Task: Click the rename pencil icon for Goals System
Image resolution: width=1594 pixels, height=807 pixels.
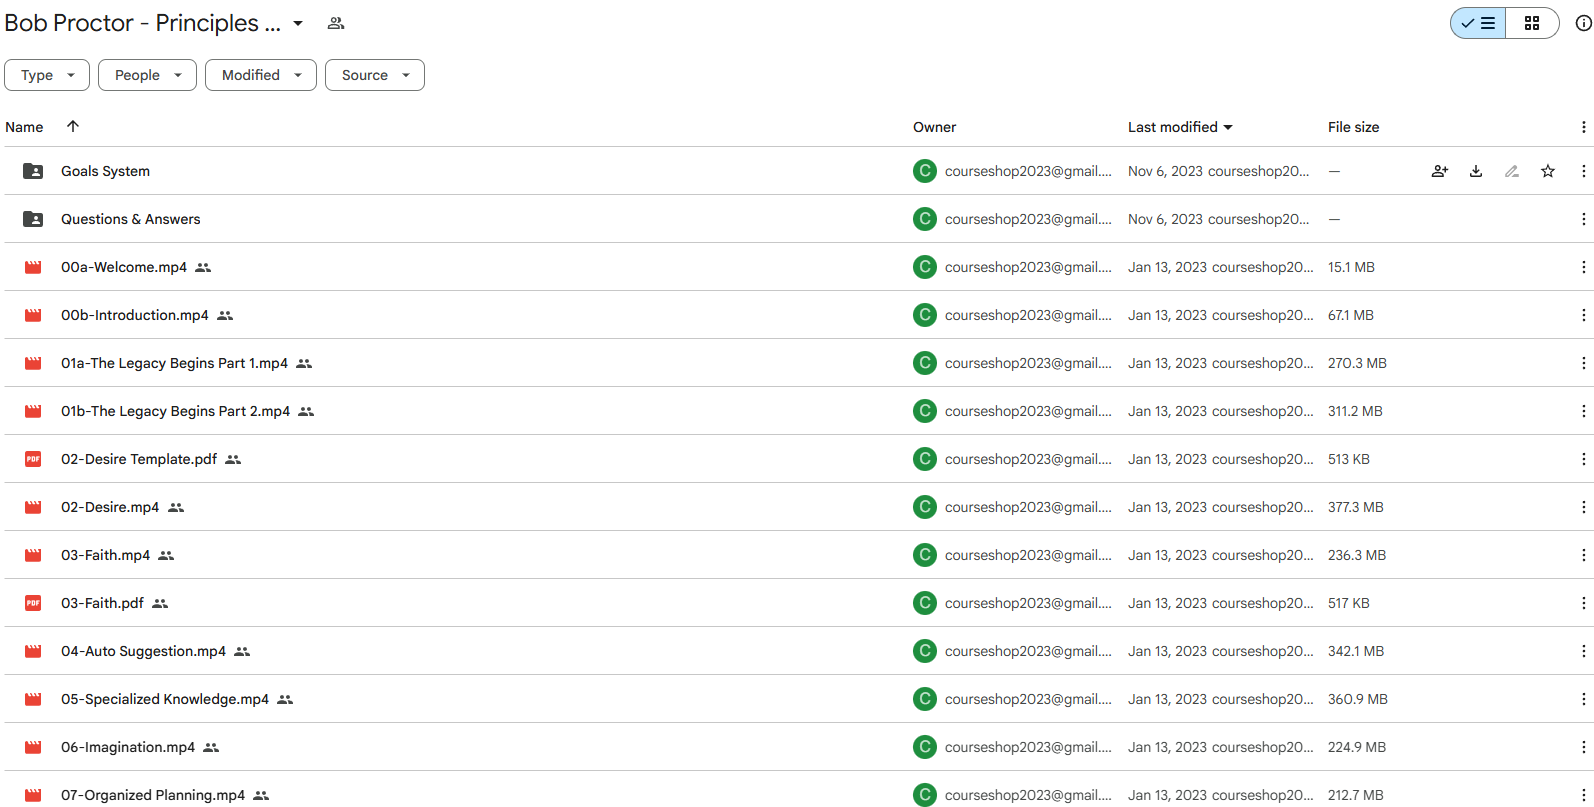Action: [x=1511, y=171]
